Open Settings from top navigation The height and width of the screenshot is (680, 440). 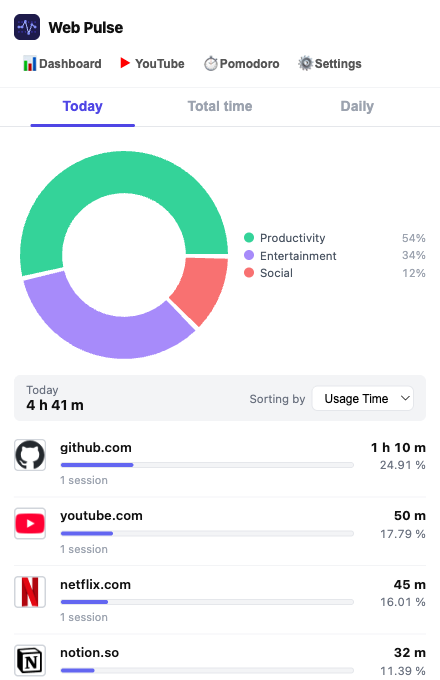click(x=330, y=64)
